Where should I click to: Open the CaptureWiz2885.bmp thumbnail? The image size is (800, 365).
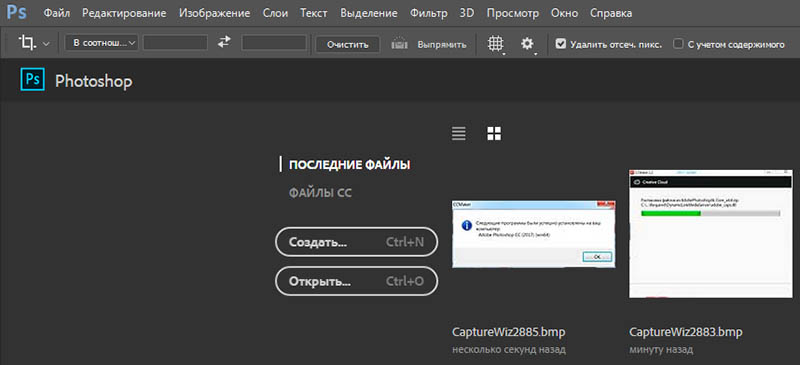[x=533, y=234]
